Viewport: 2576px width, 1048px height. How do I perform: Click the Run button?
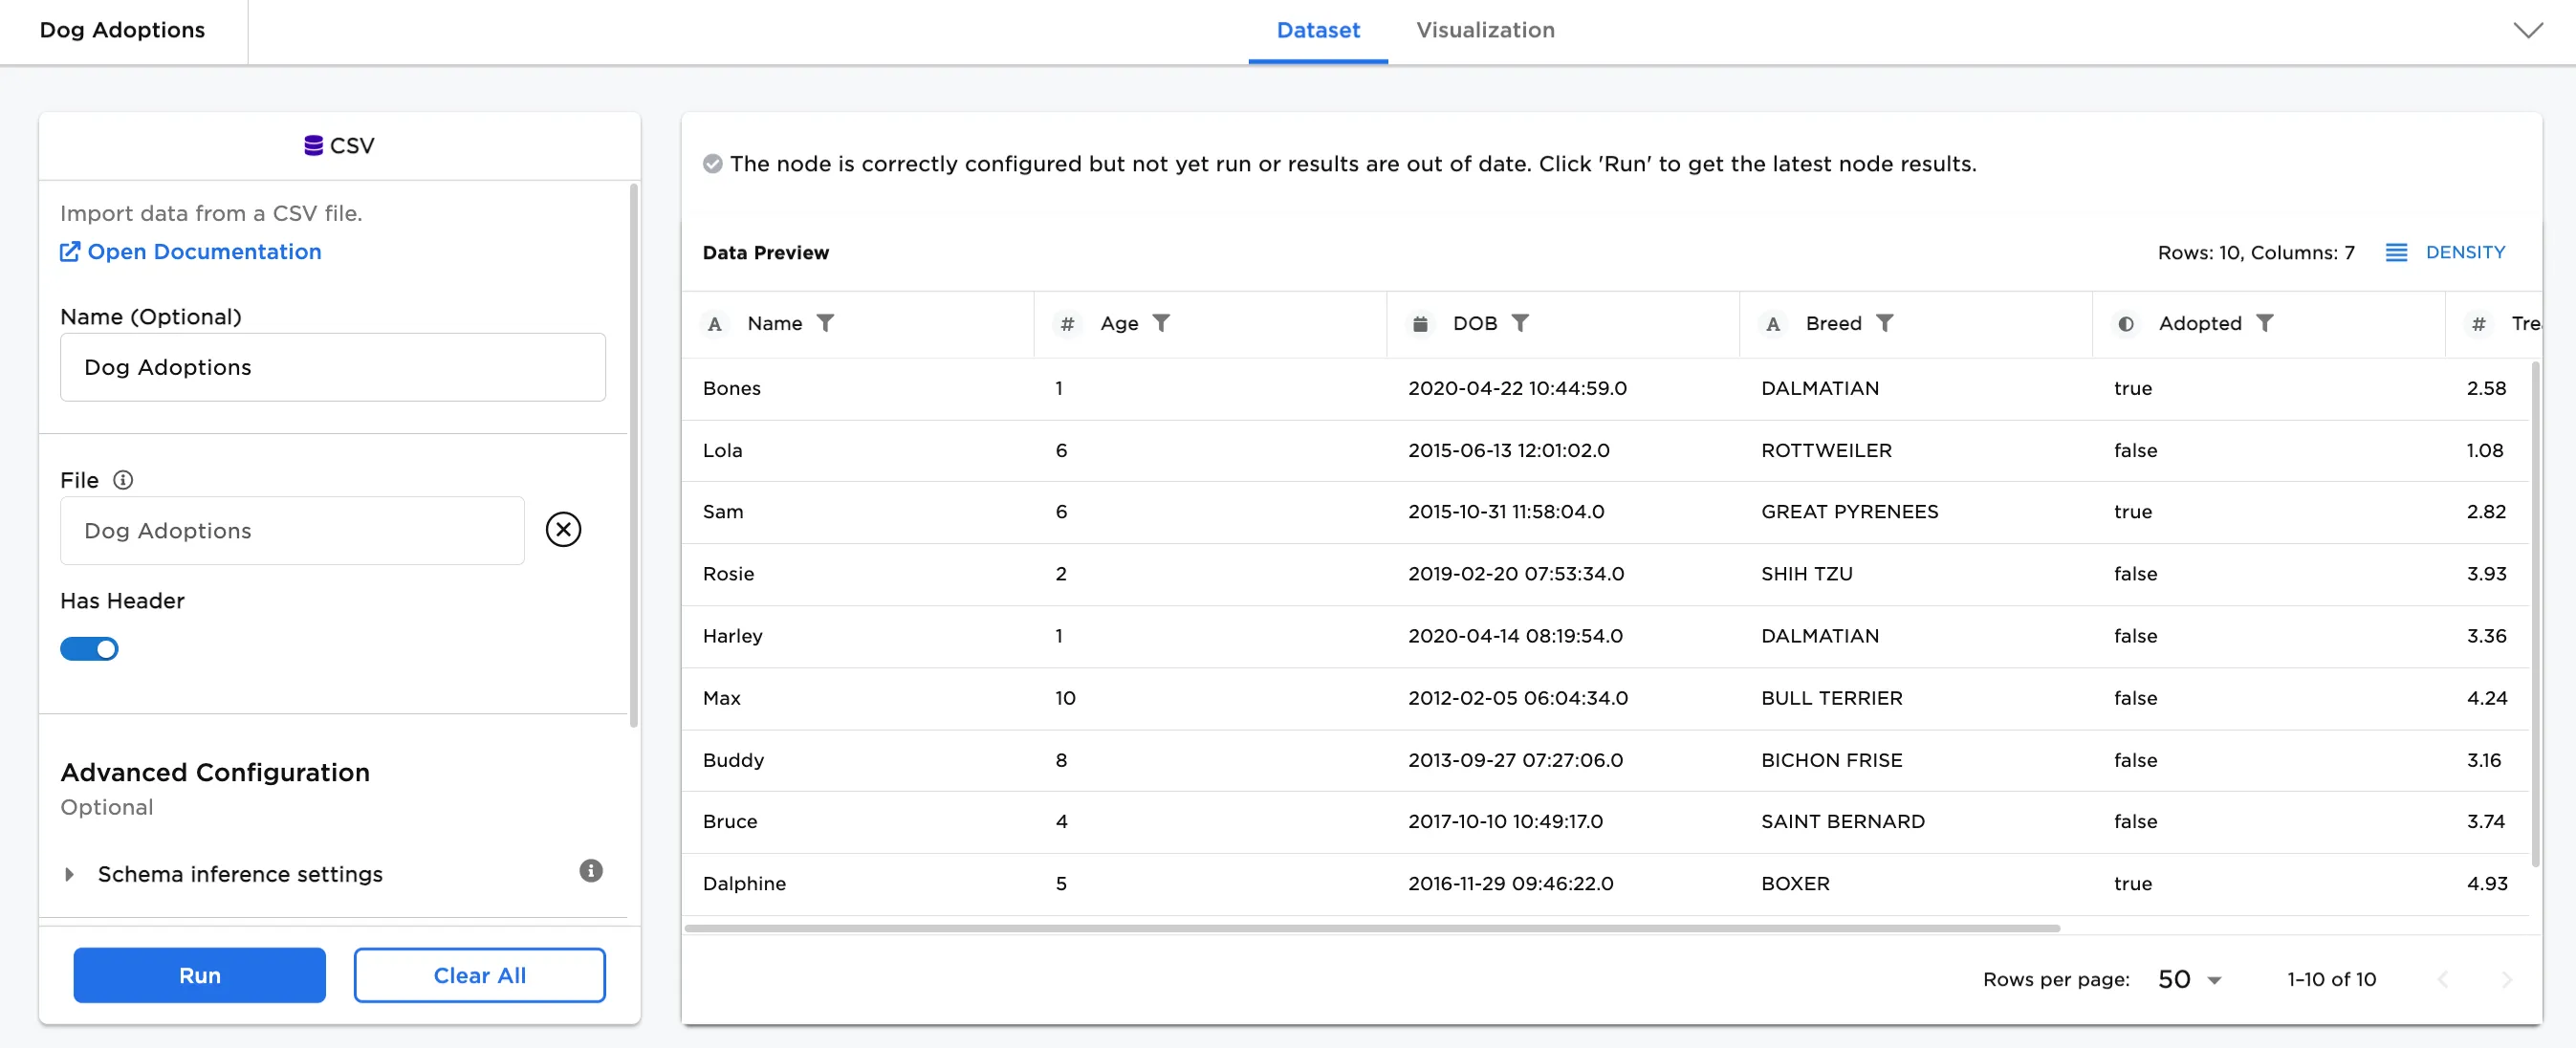[x=199, y=974]
